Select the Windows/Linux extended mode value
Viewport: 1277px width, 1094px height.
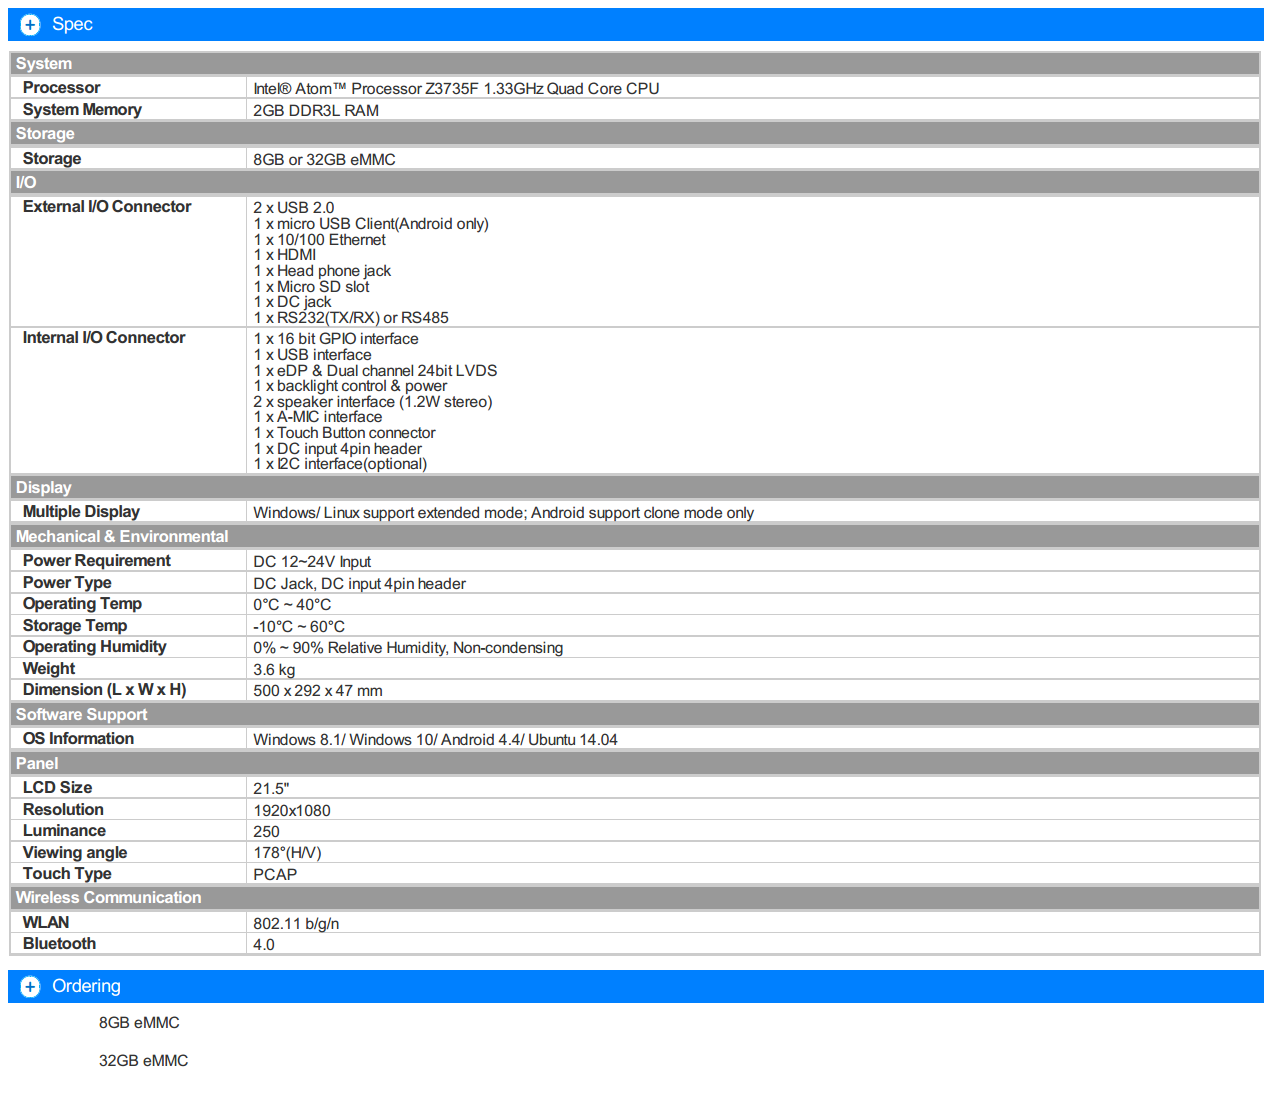point(503,513)
